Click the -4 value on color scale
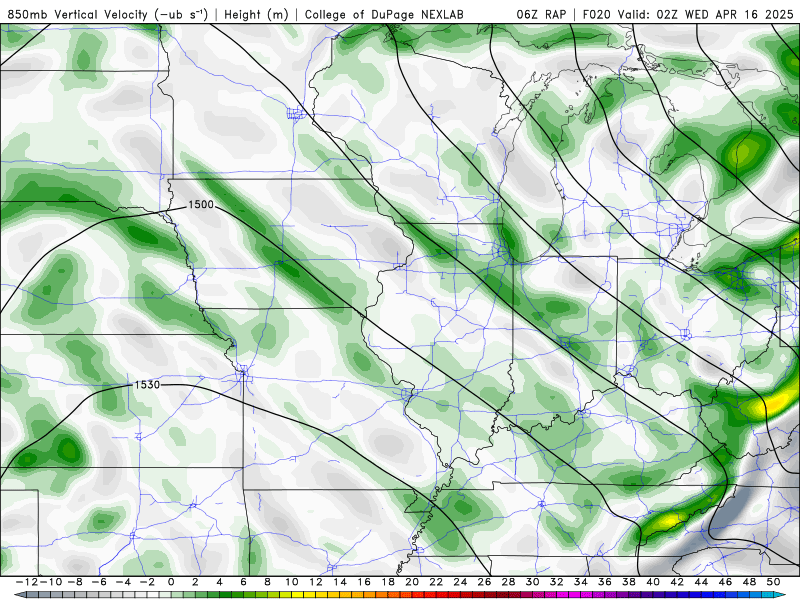Viewport: 800px width, 600px height. click(122, 582)
